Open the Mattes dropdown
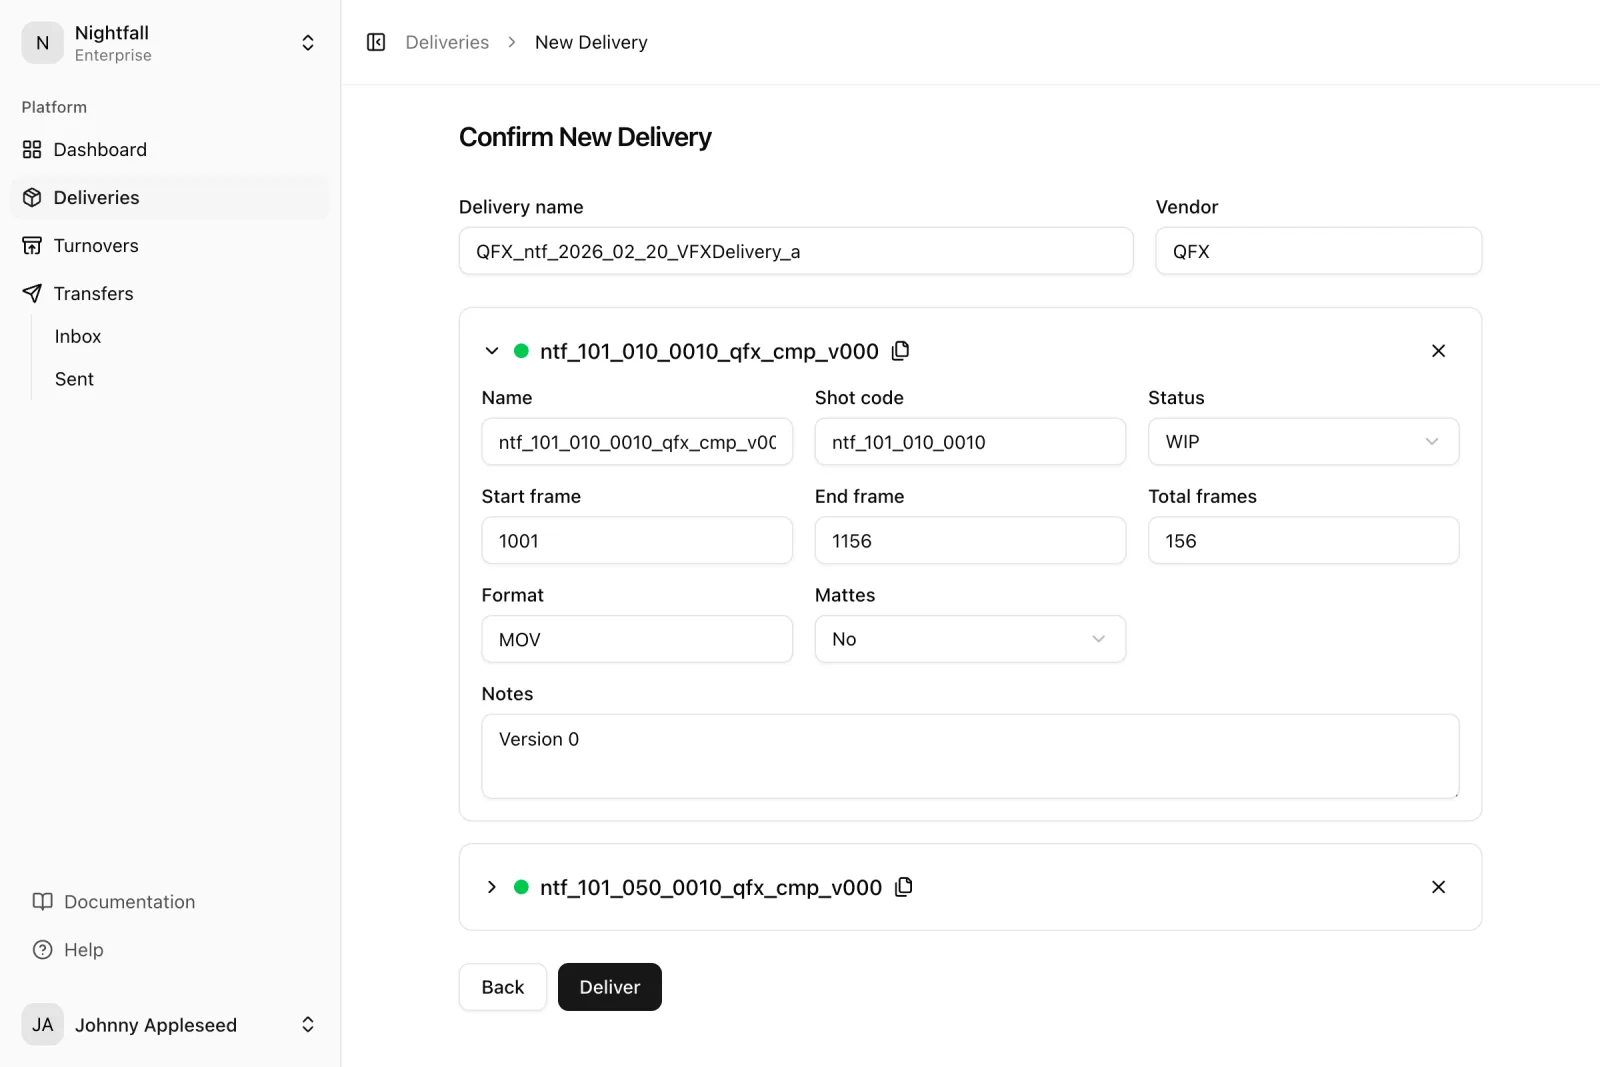This screenshot has width=1600, height=1067. pos(970,639)
